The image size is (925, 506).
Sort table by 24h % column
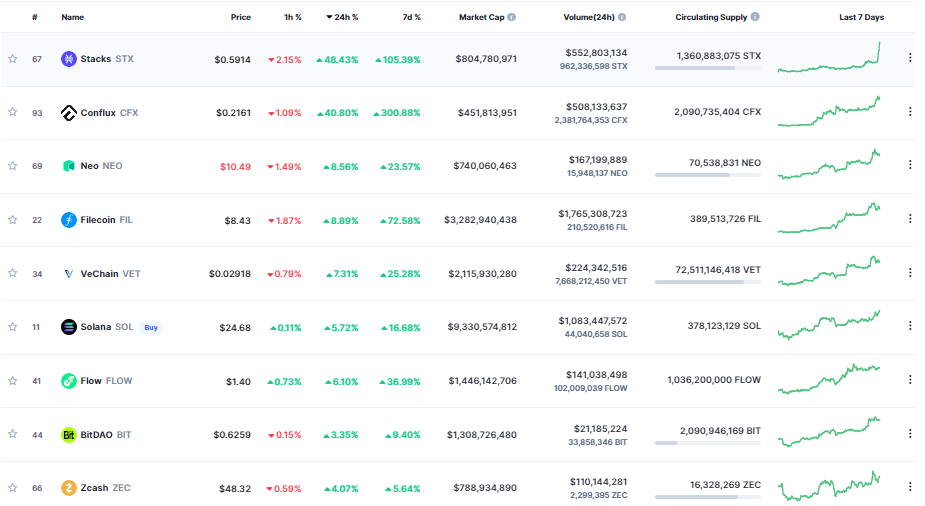[x=342, y=17]
